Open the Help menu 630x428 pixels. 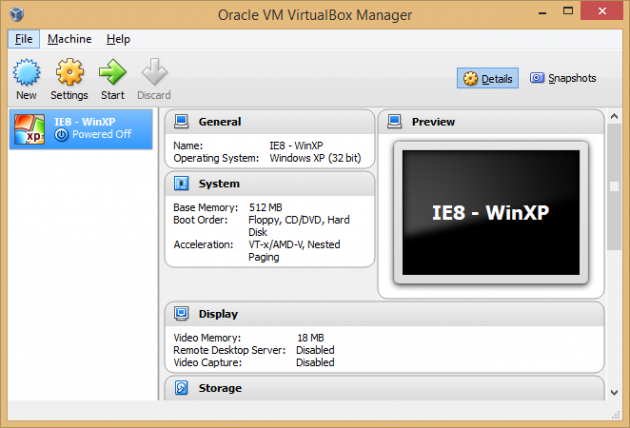pos(118,39)
